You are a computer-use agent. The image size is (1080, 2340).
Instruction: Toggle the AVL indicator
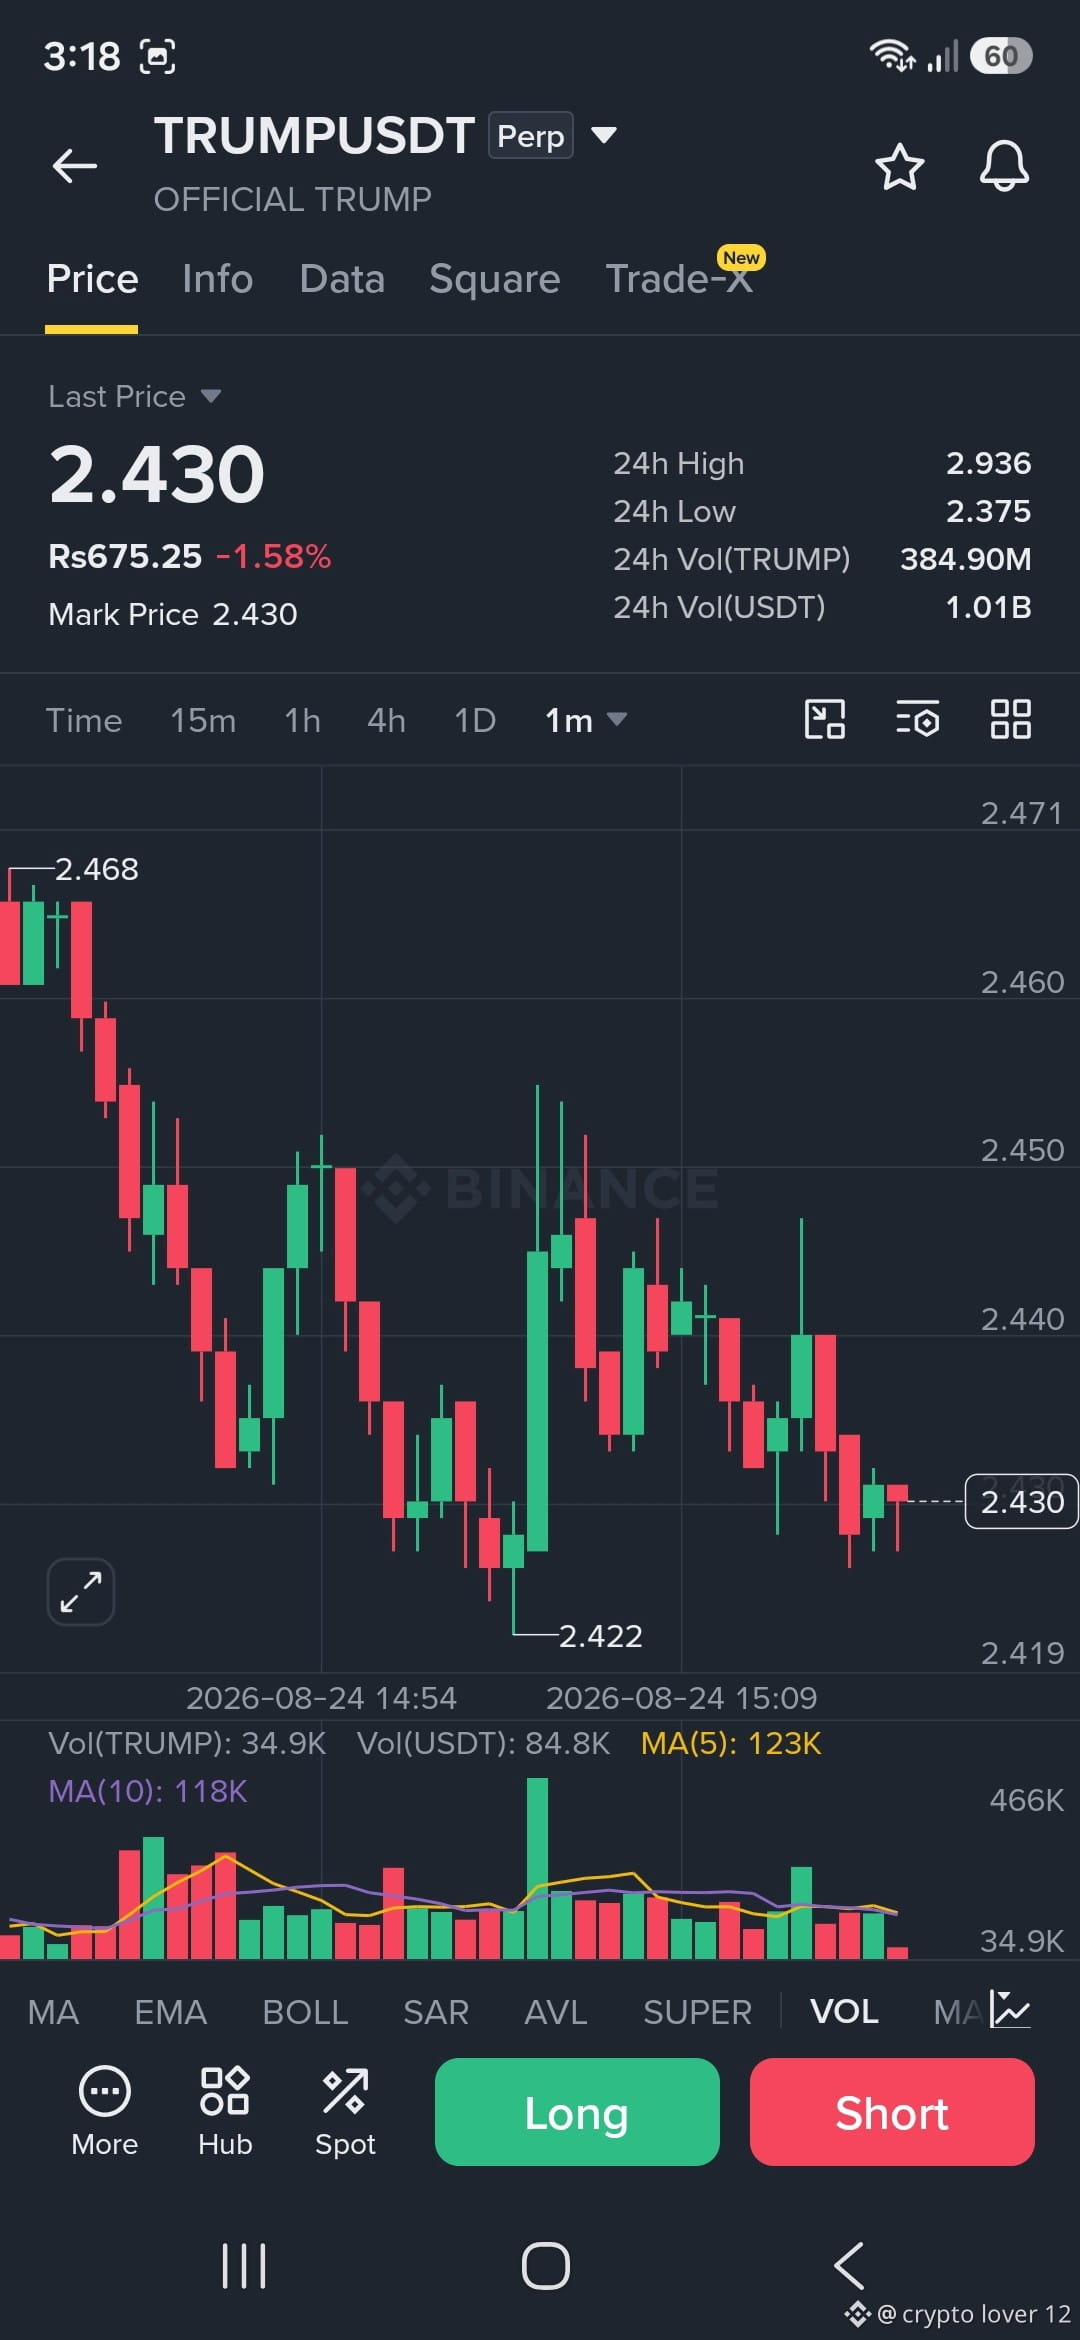[556, 2011]
